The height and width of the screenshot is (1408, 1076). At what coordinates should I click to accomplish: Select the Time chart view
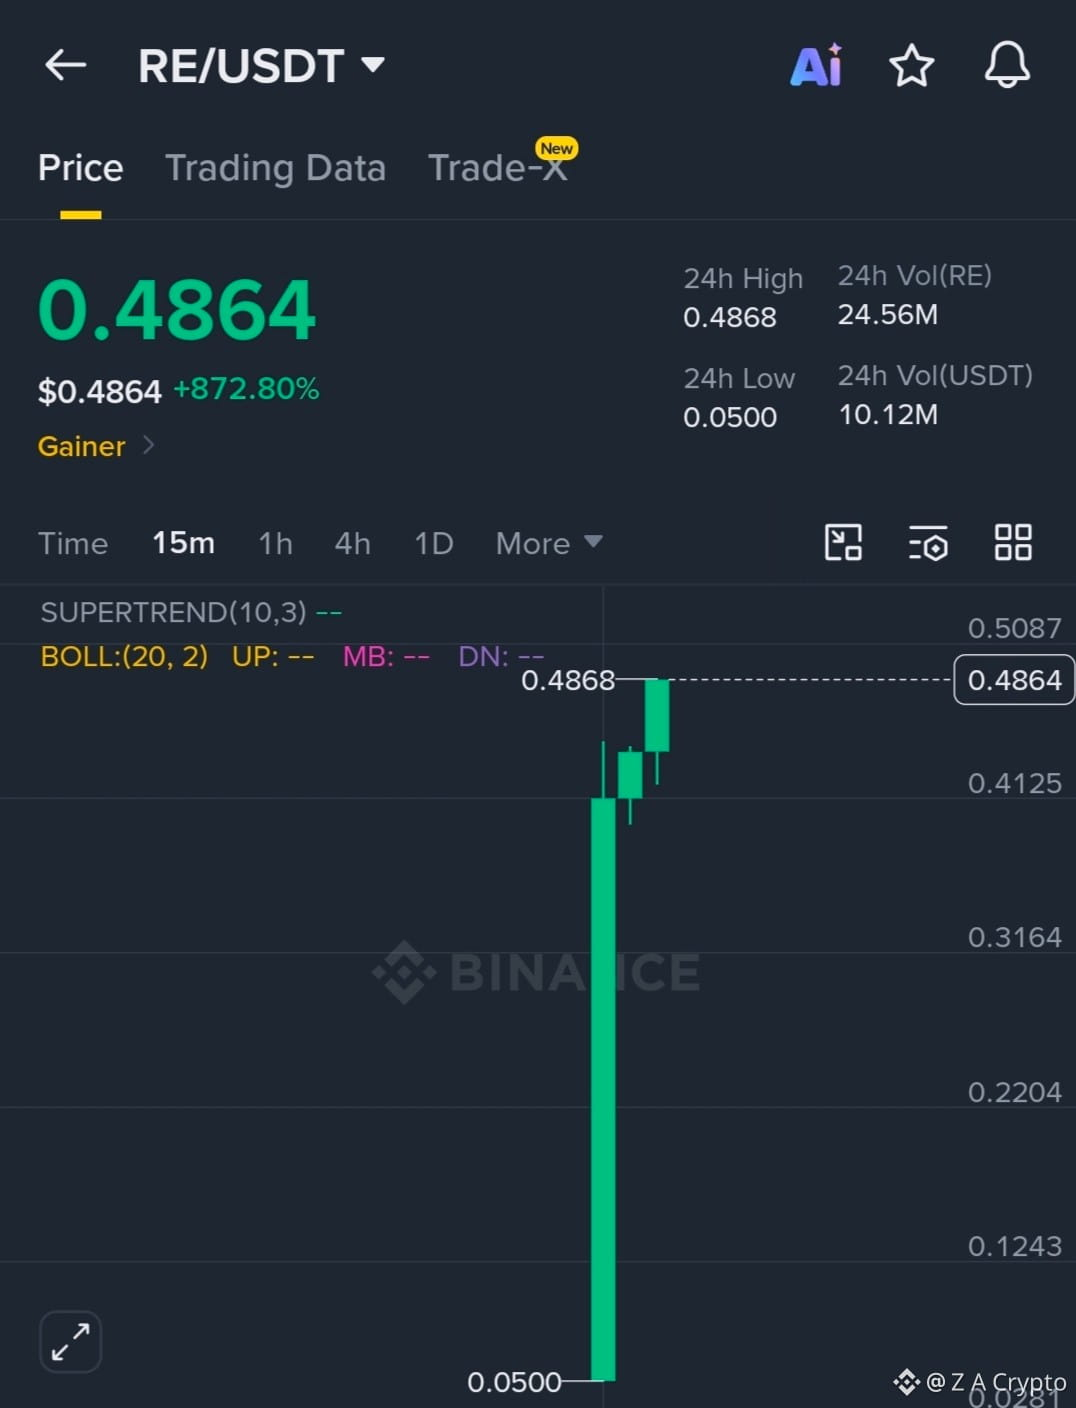tap(73, 543)
